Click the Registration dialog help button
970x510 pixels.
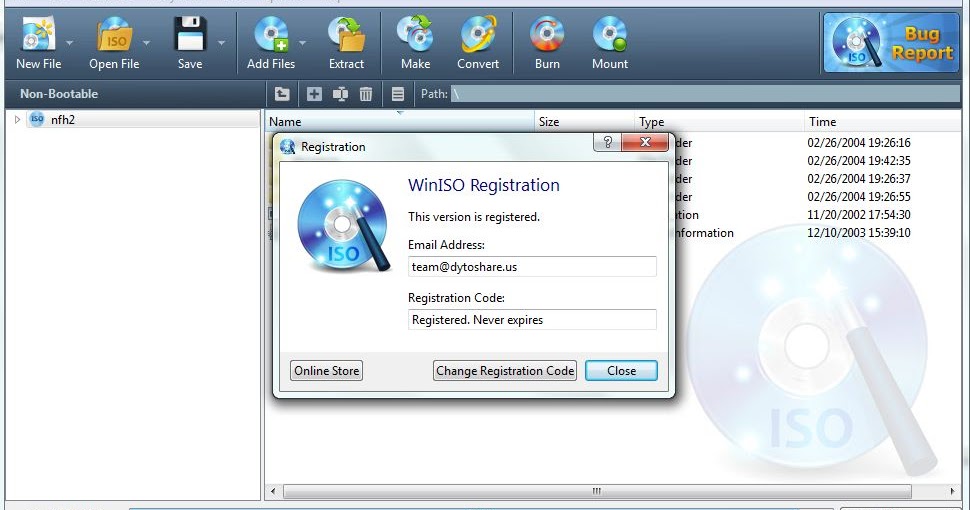607,142
